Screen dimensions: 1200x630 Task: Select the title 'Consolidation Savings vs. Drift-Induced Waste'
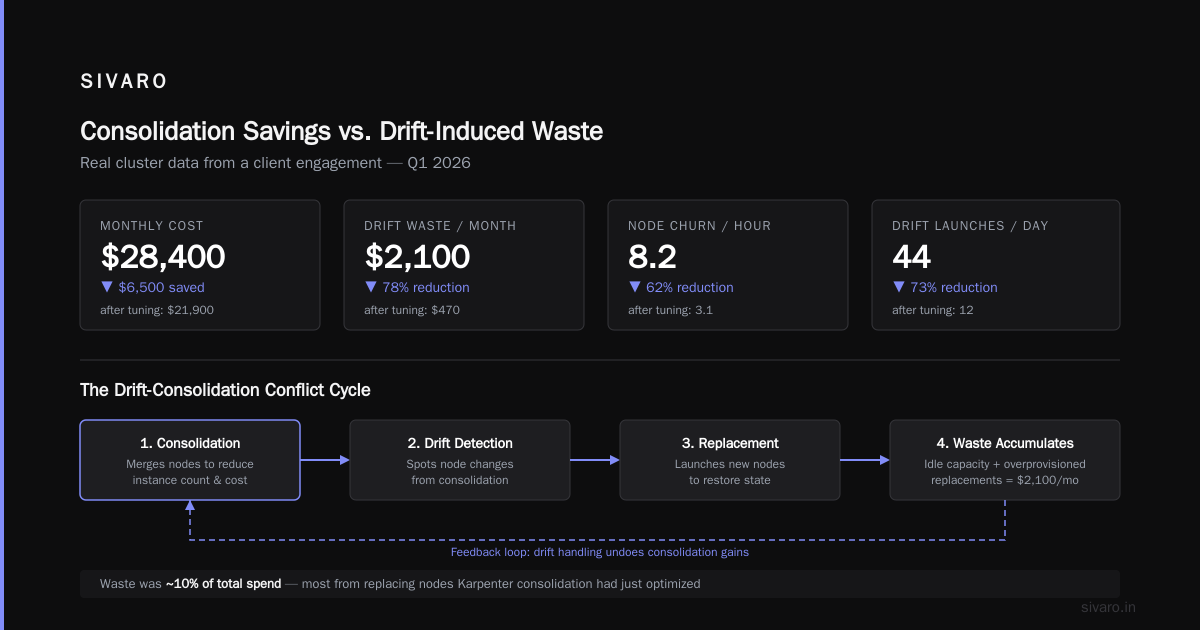[341, 131]
